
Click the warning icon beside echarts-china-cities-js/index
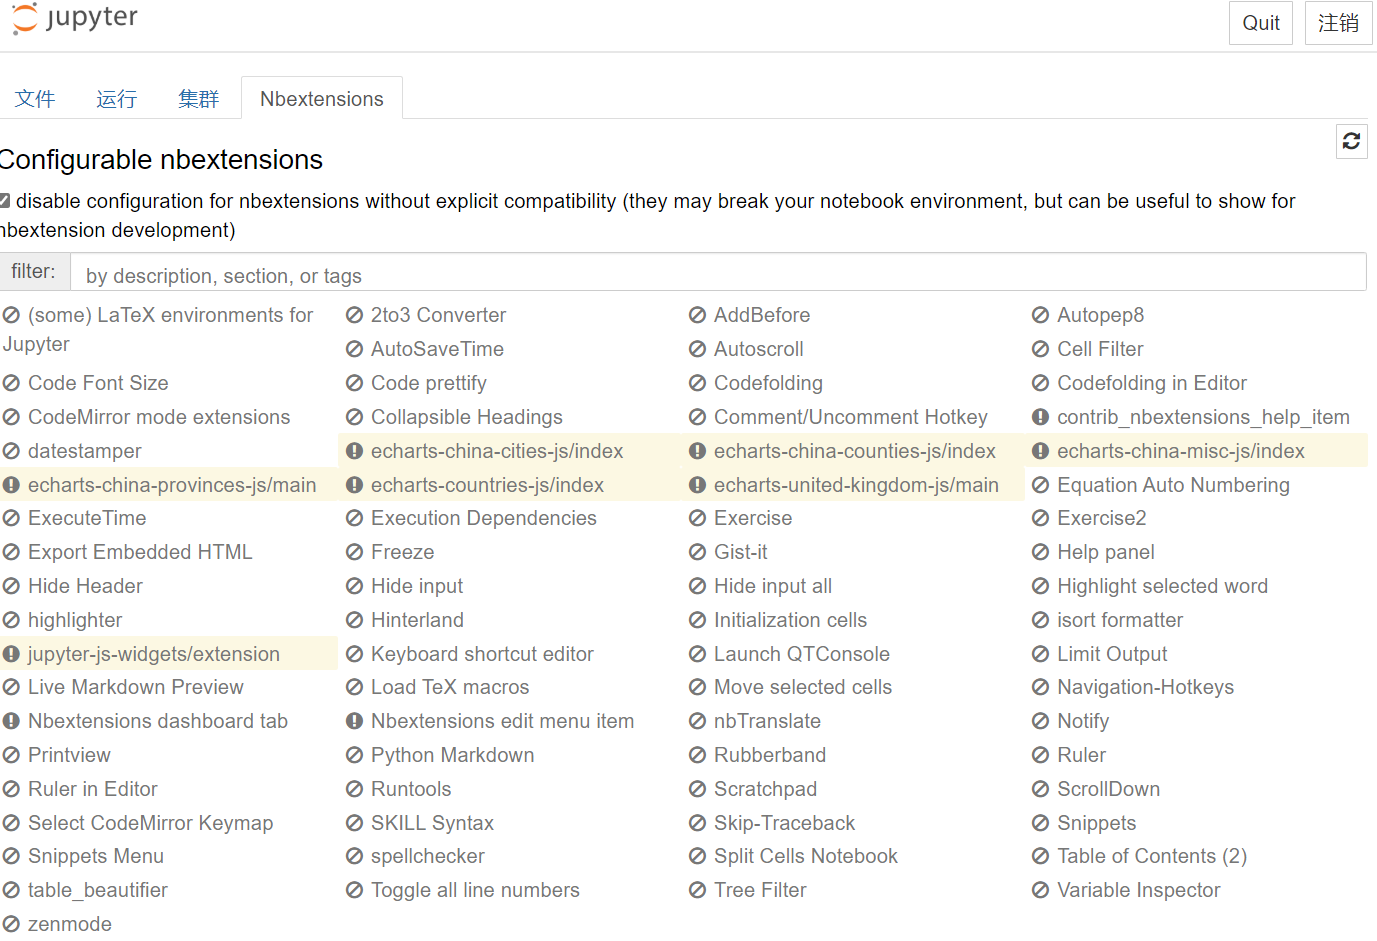click(354, 451)
